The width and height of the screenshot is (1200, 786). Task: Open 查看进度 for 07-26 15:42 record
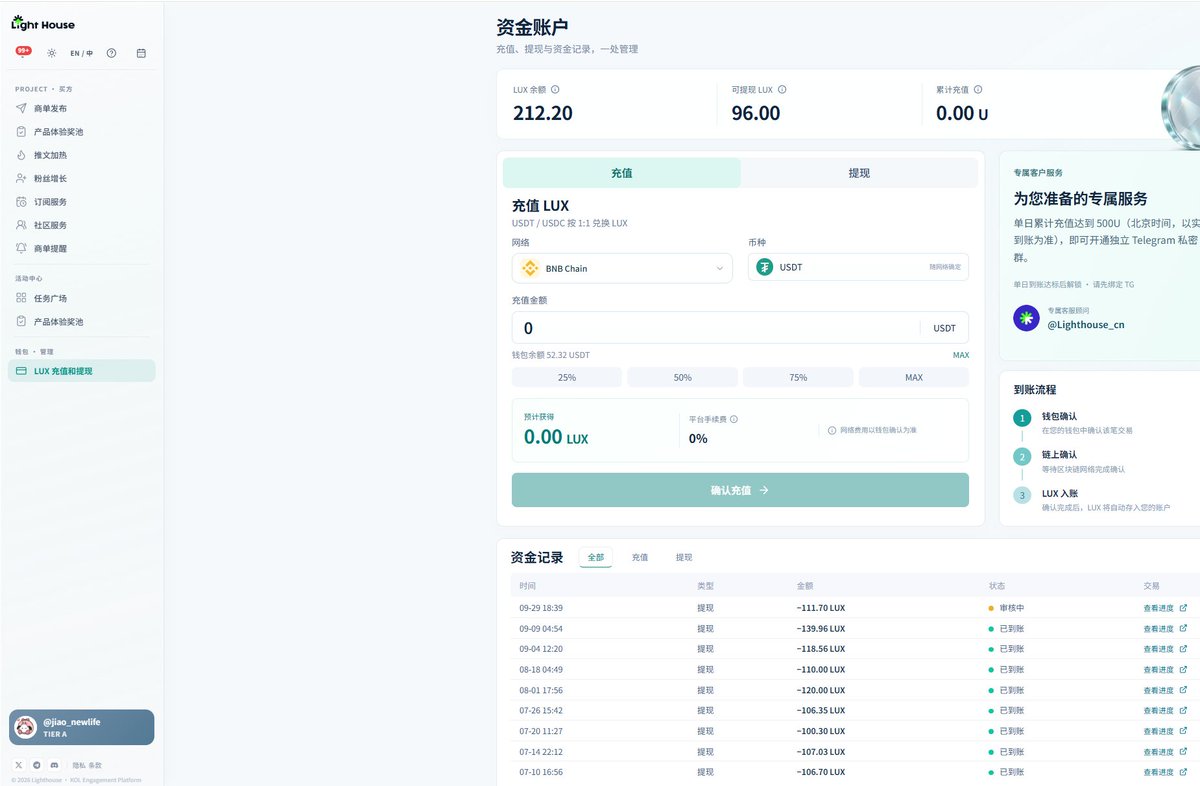(x=1165, y=711)
